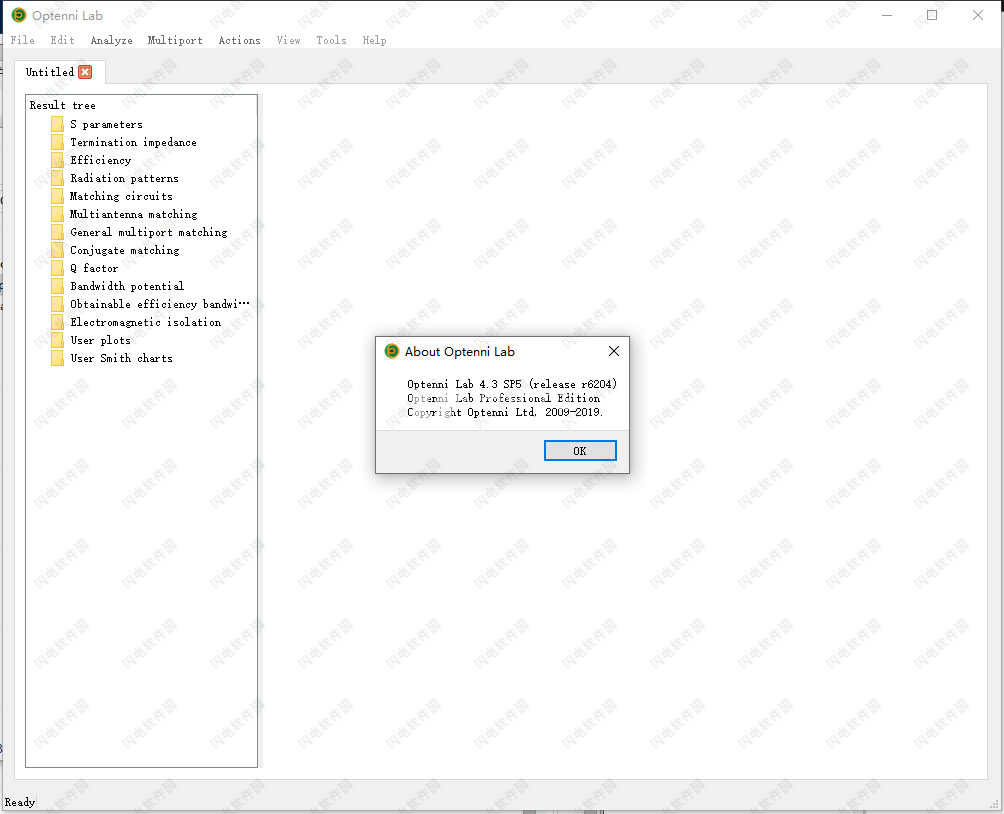Open the Edit menu
This screenshot has height=814, width=1004.
[x=62, y=40]
